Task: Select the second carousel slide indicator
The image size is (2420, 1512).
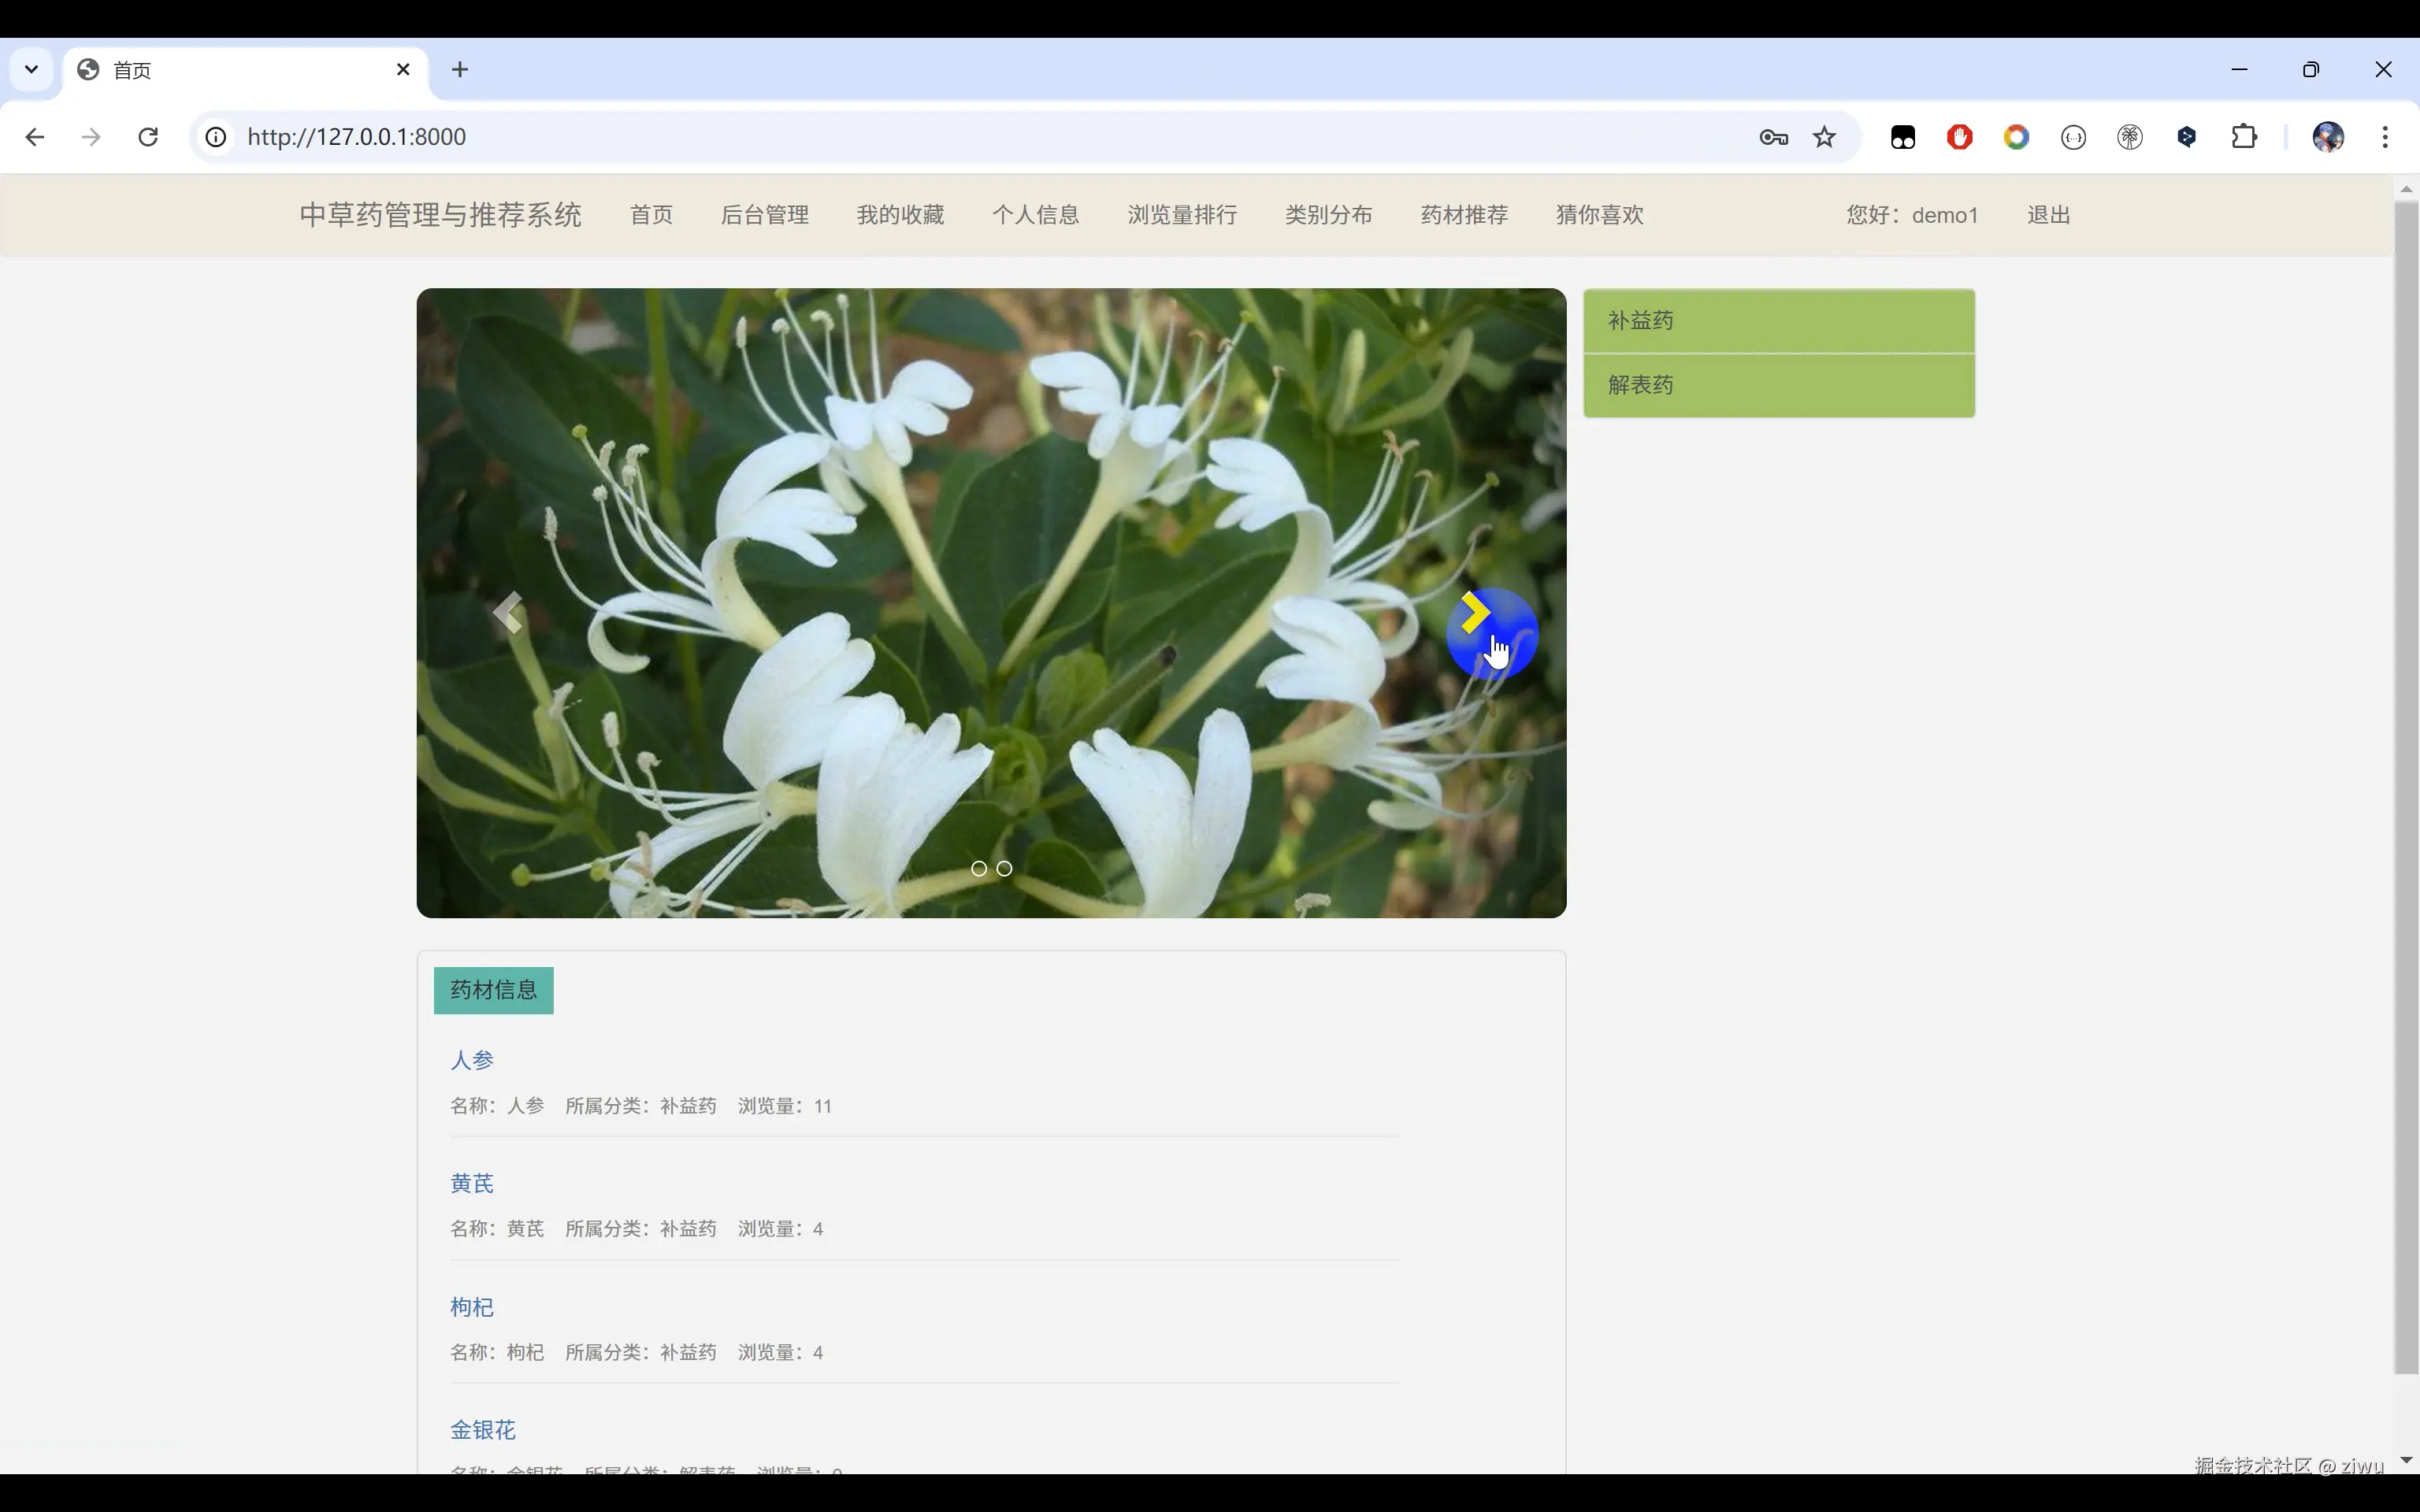Action: pyautogui.click(x=1004, y=869)
